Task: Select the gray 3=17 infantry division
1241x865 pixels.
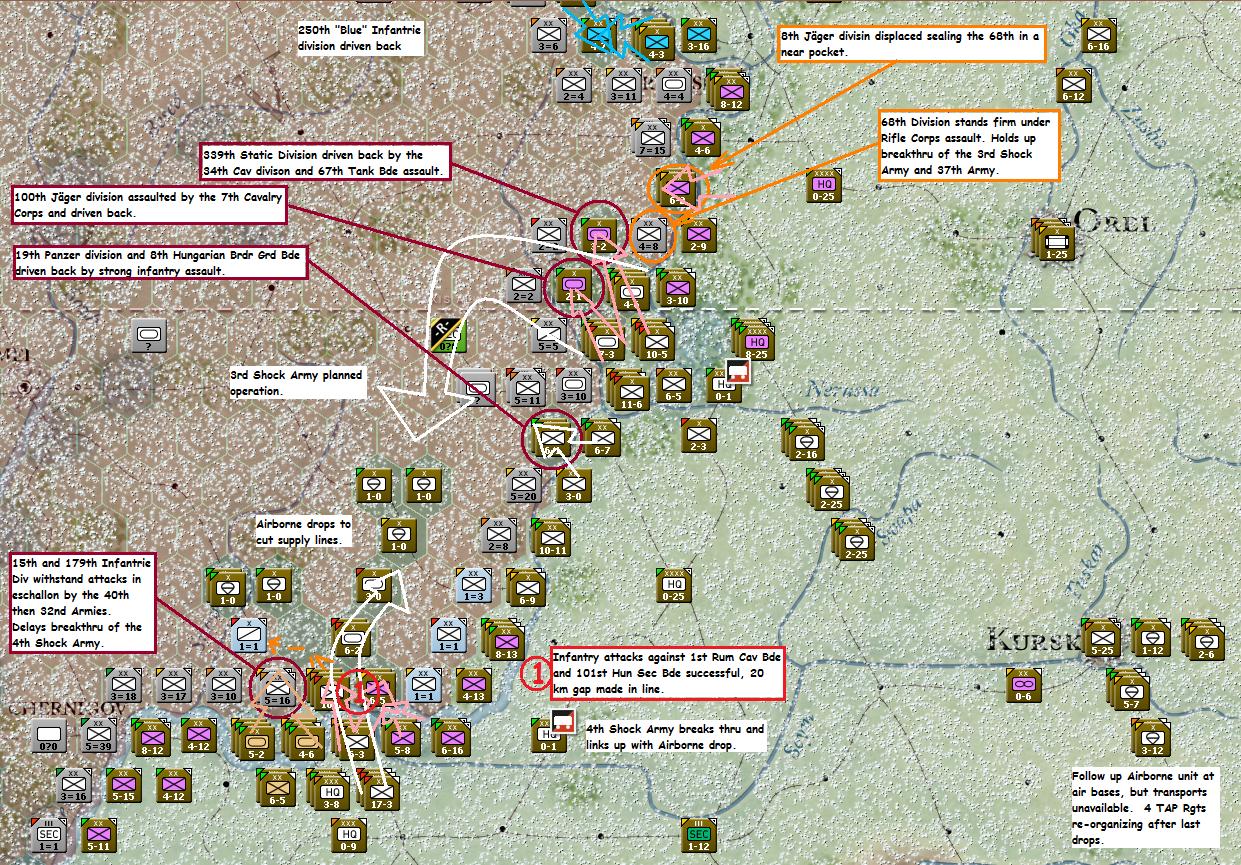Action: (x=174, y=685)
